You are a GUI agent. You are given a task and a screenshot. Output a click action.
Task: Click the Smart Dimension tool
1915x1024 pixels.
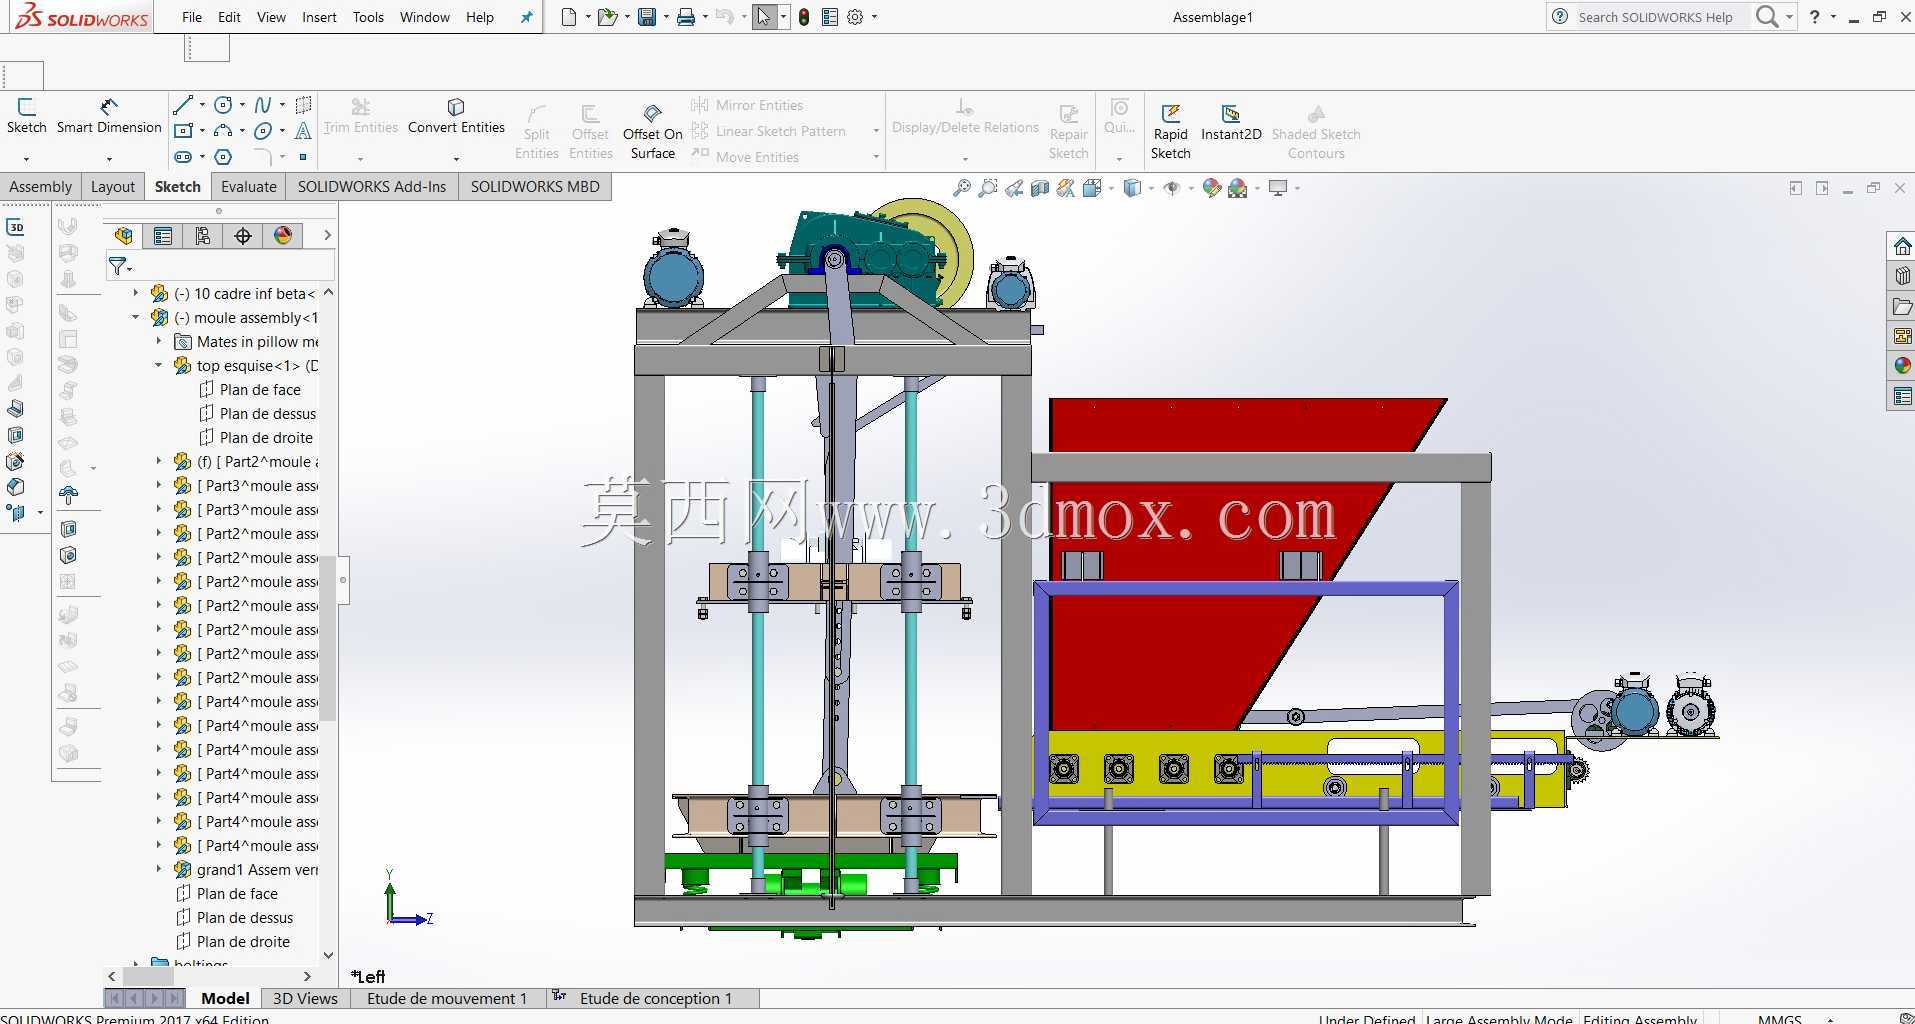[x=109, y=116]
